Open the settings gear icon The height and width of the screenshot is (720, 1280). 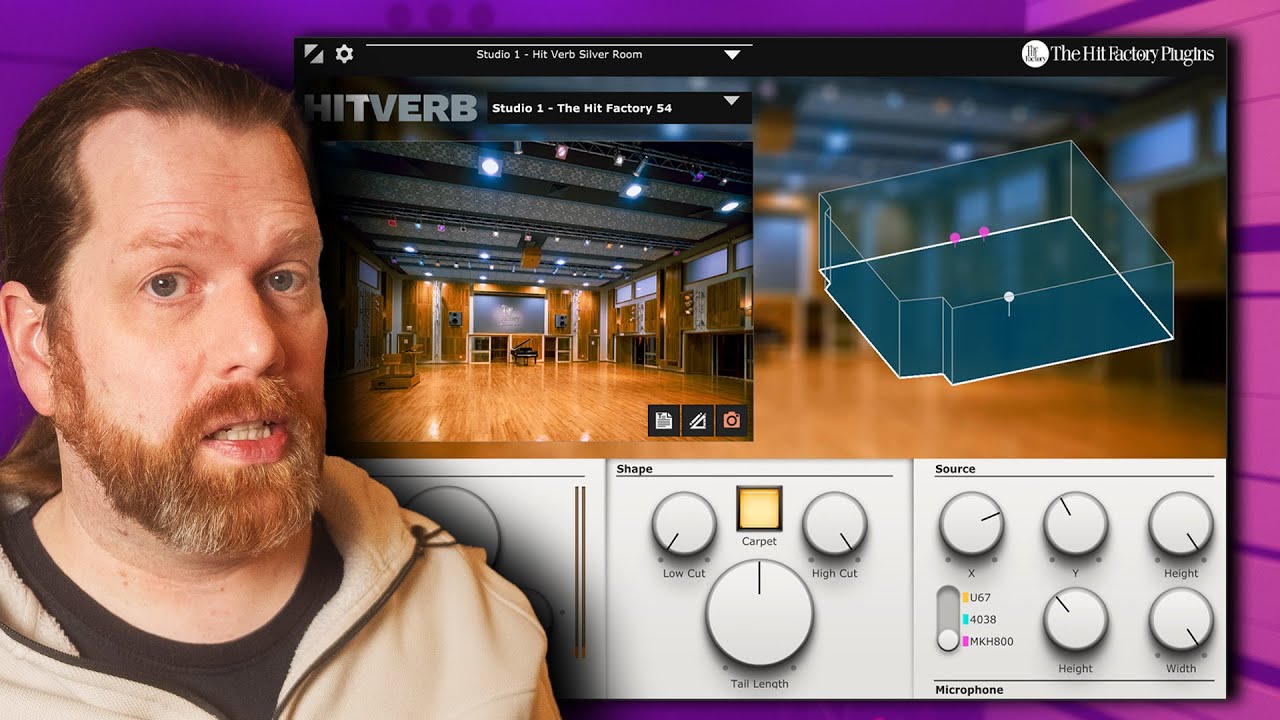click(344, 54)
